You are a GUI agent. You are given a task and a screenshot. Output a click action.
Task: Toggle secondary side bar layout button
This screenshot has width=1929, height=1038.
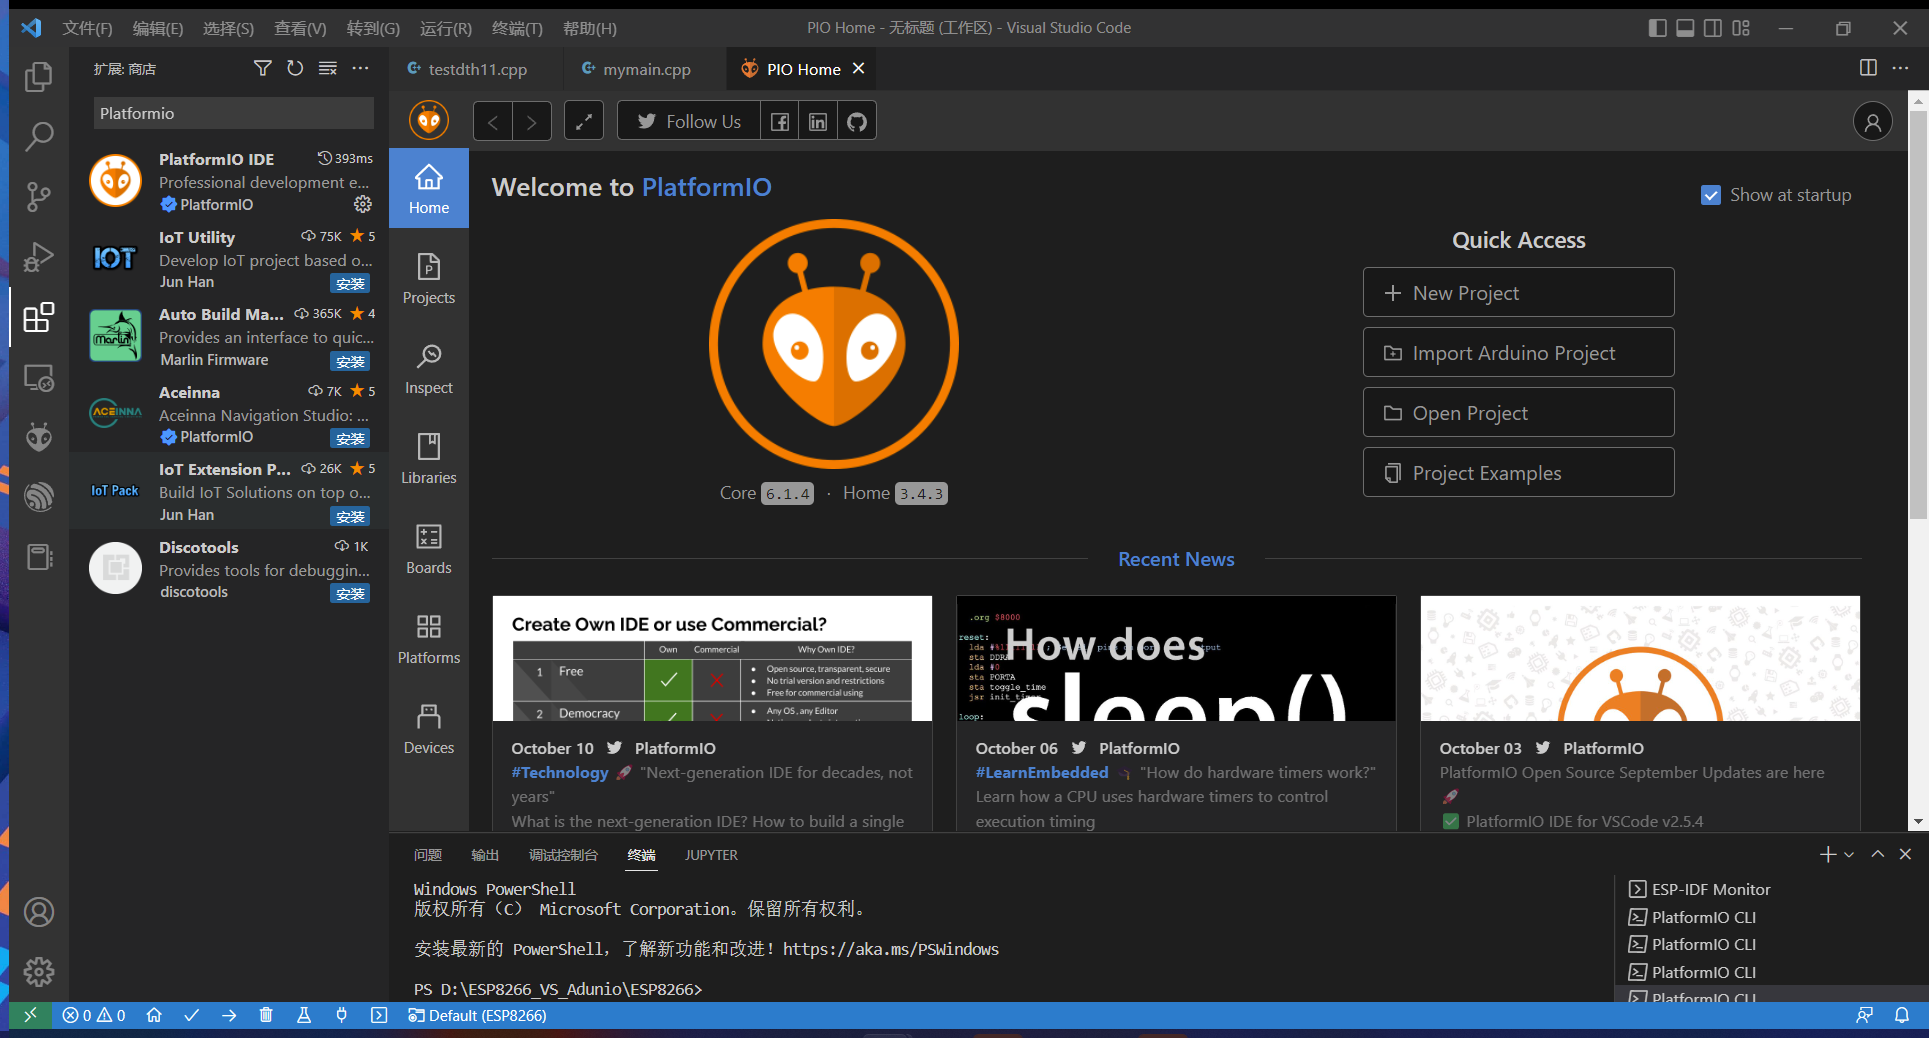click(1713, 28)
